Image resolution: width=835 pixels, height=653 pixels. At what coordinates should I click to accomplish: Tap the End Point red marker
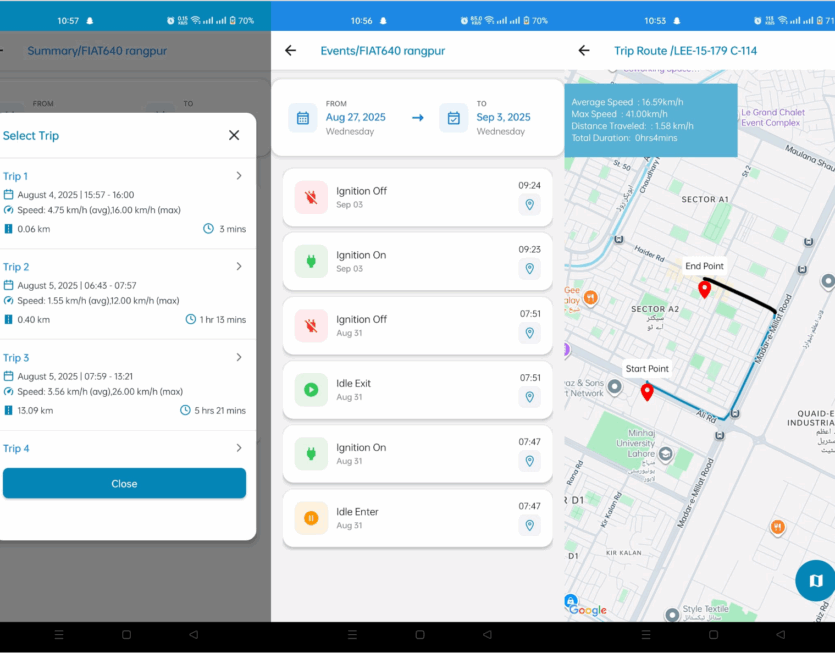coord(704,289)
